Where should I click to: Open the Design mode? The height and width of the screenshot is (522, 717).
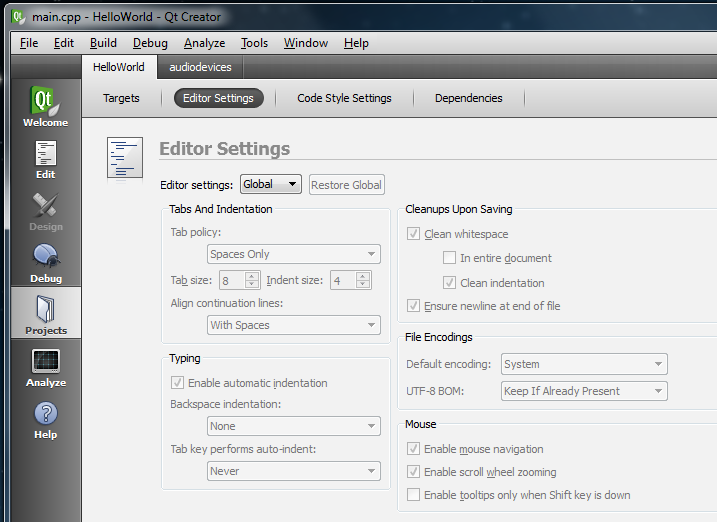(46, 211)
